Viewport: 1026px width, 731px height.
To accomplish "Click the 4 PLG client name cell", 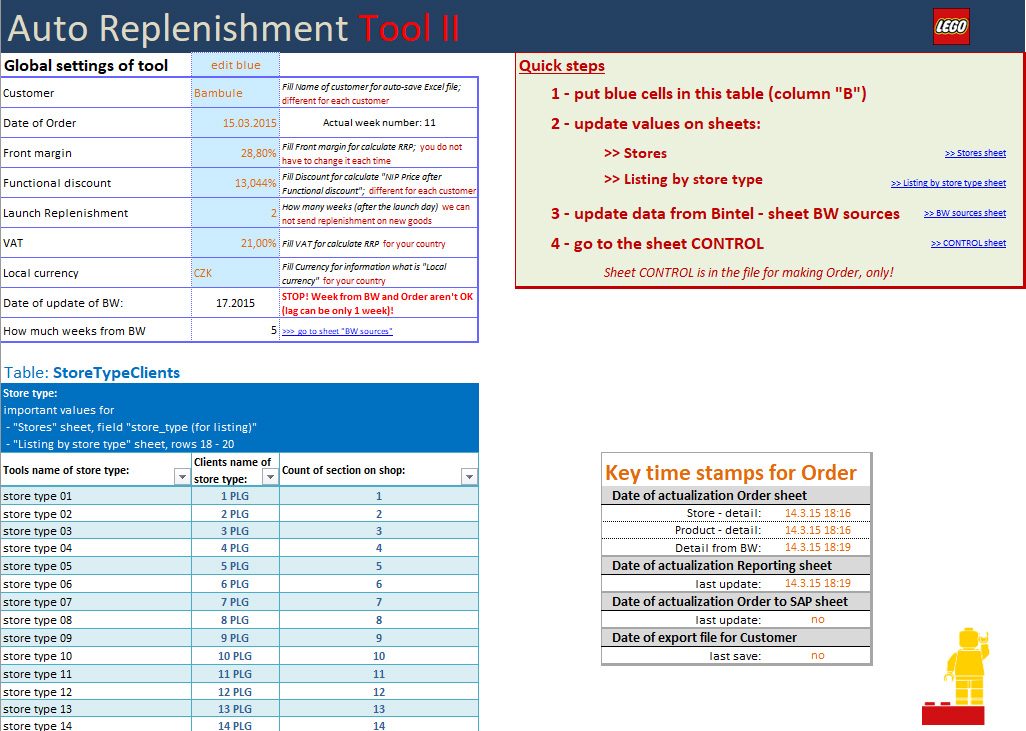I will pos(235,548).
